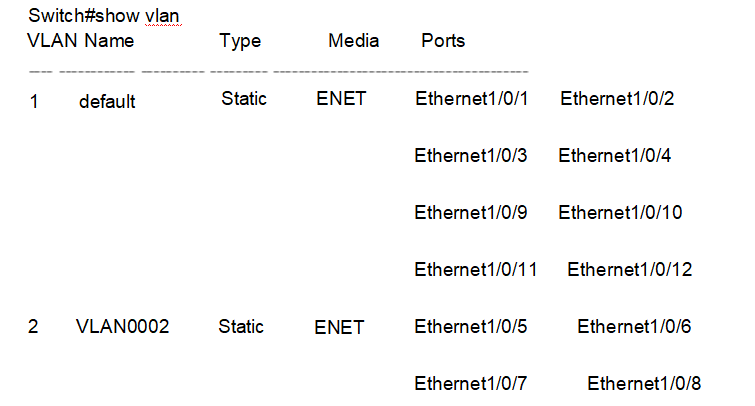The image size is (755, 406).
Task: Click the "VLAN0002" VLAN name
Action: pyautogui.click(x=122, y=326)
